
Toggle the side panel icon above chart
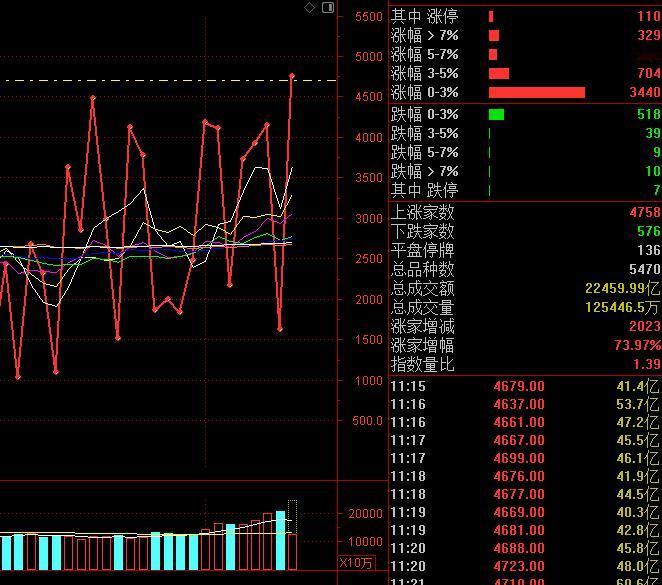tap(328, 7)
